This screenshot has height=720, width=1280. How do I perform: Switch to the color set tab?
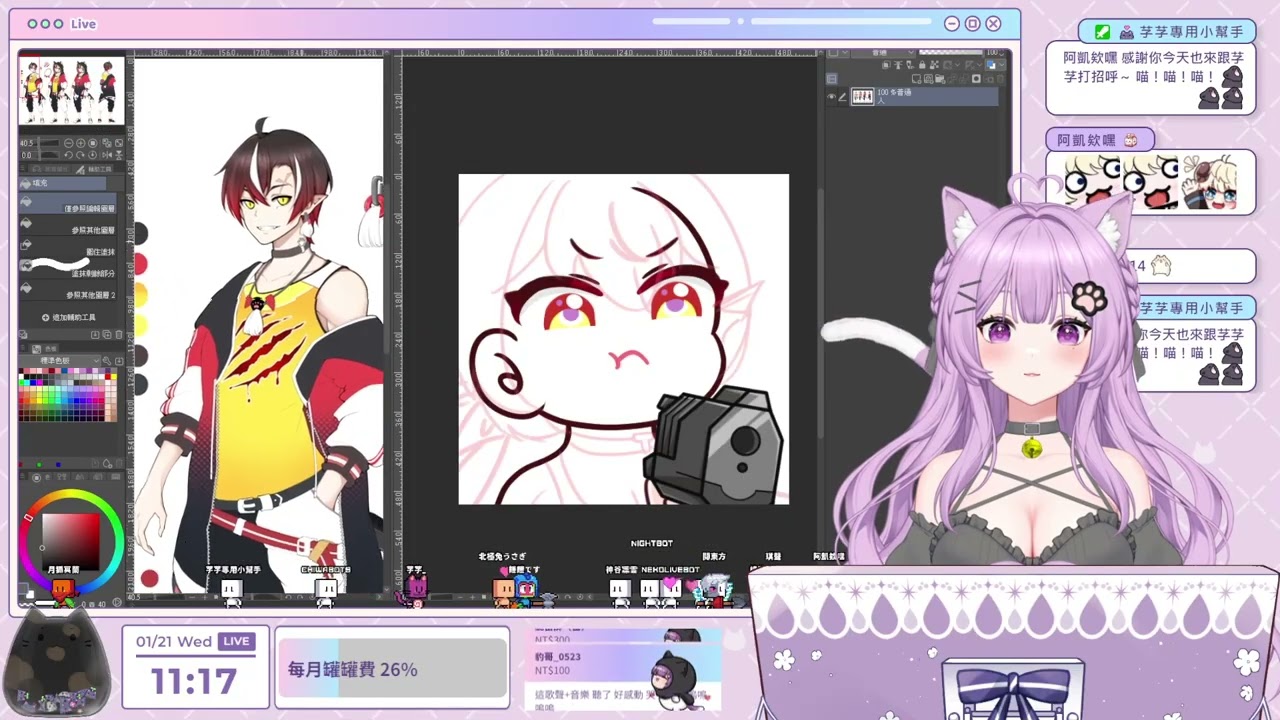pyautogui.click(x=43, y=347)
